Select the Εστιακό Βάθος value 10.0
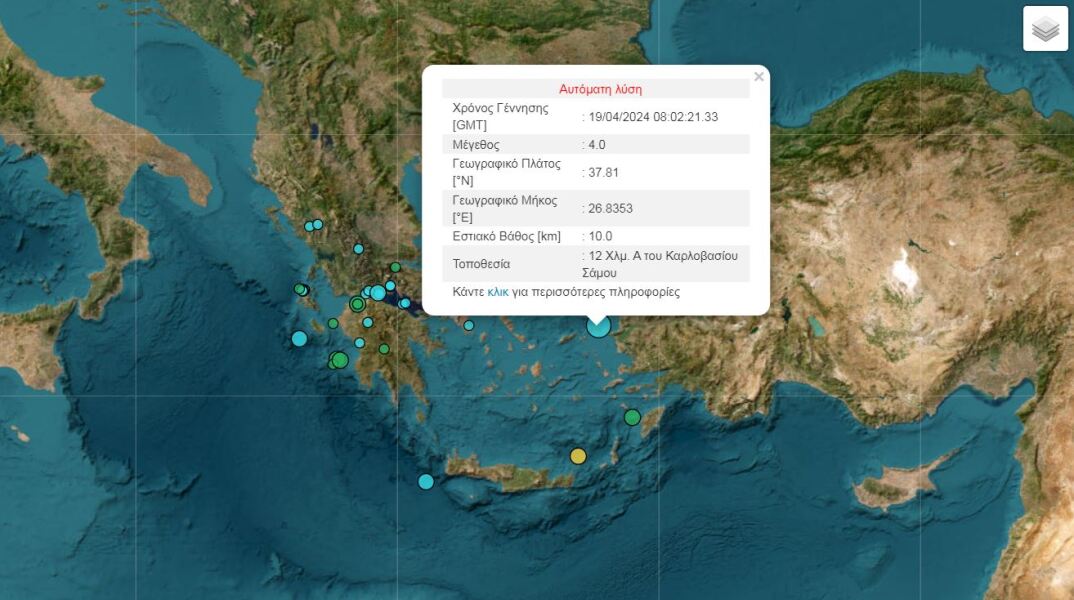Viewport: 1074px width, 600px height. (598, 236)
